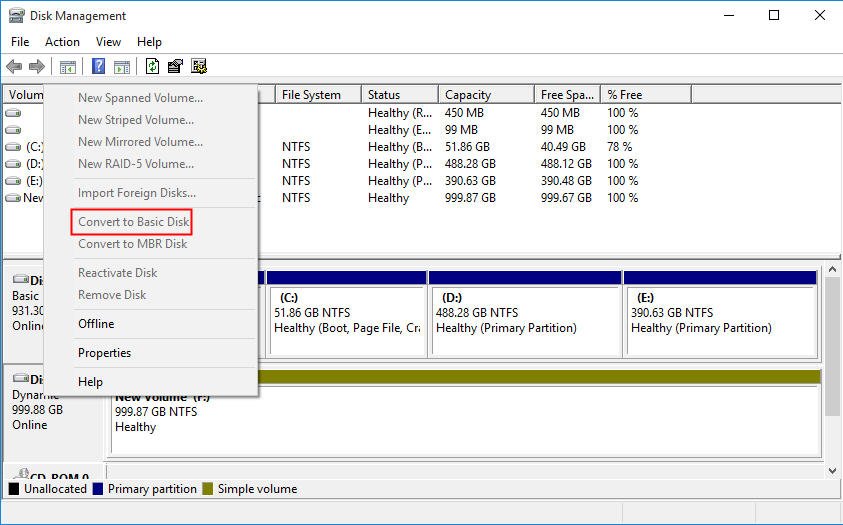This screenshot has height=525, width=843.
Task: Click the vertical scrollbar thumb in disk pane
Action: (x=832, y=346)
